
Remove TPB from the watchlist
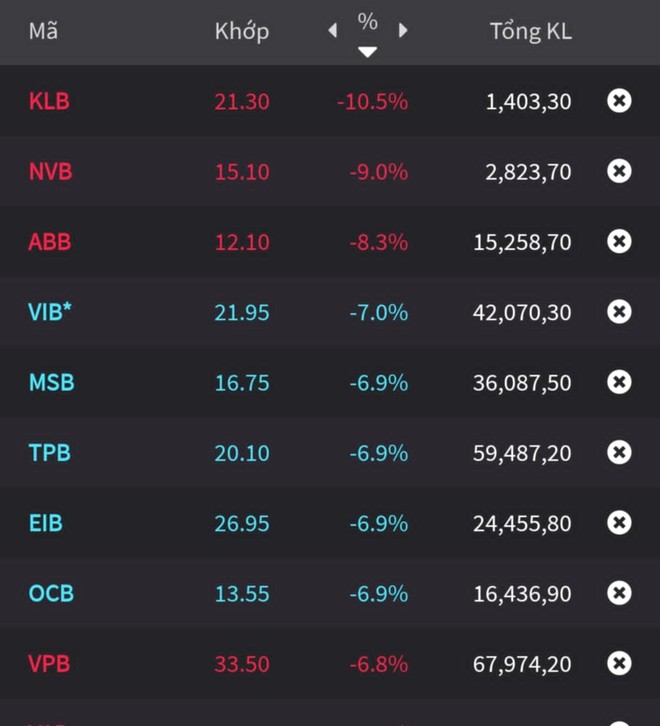coord(619,452)
